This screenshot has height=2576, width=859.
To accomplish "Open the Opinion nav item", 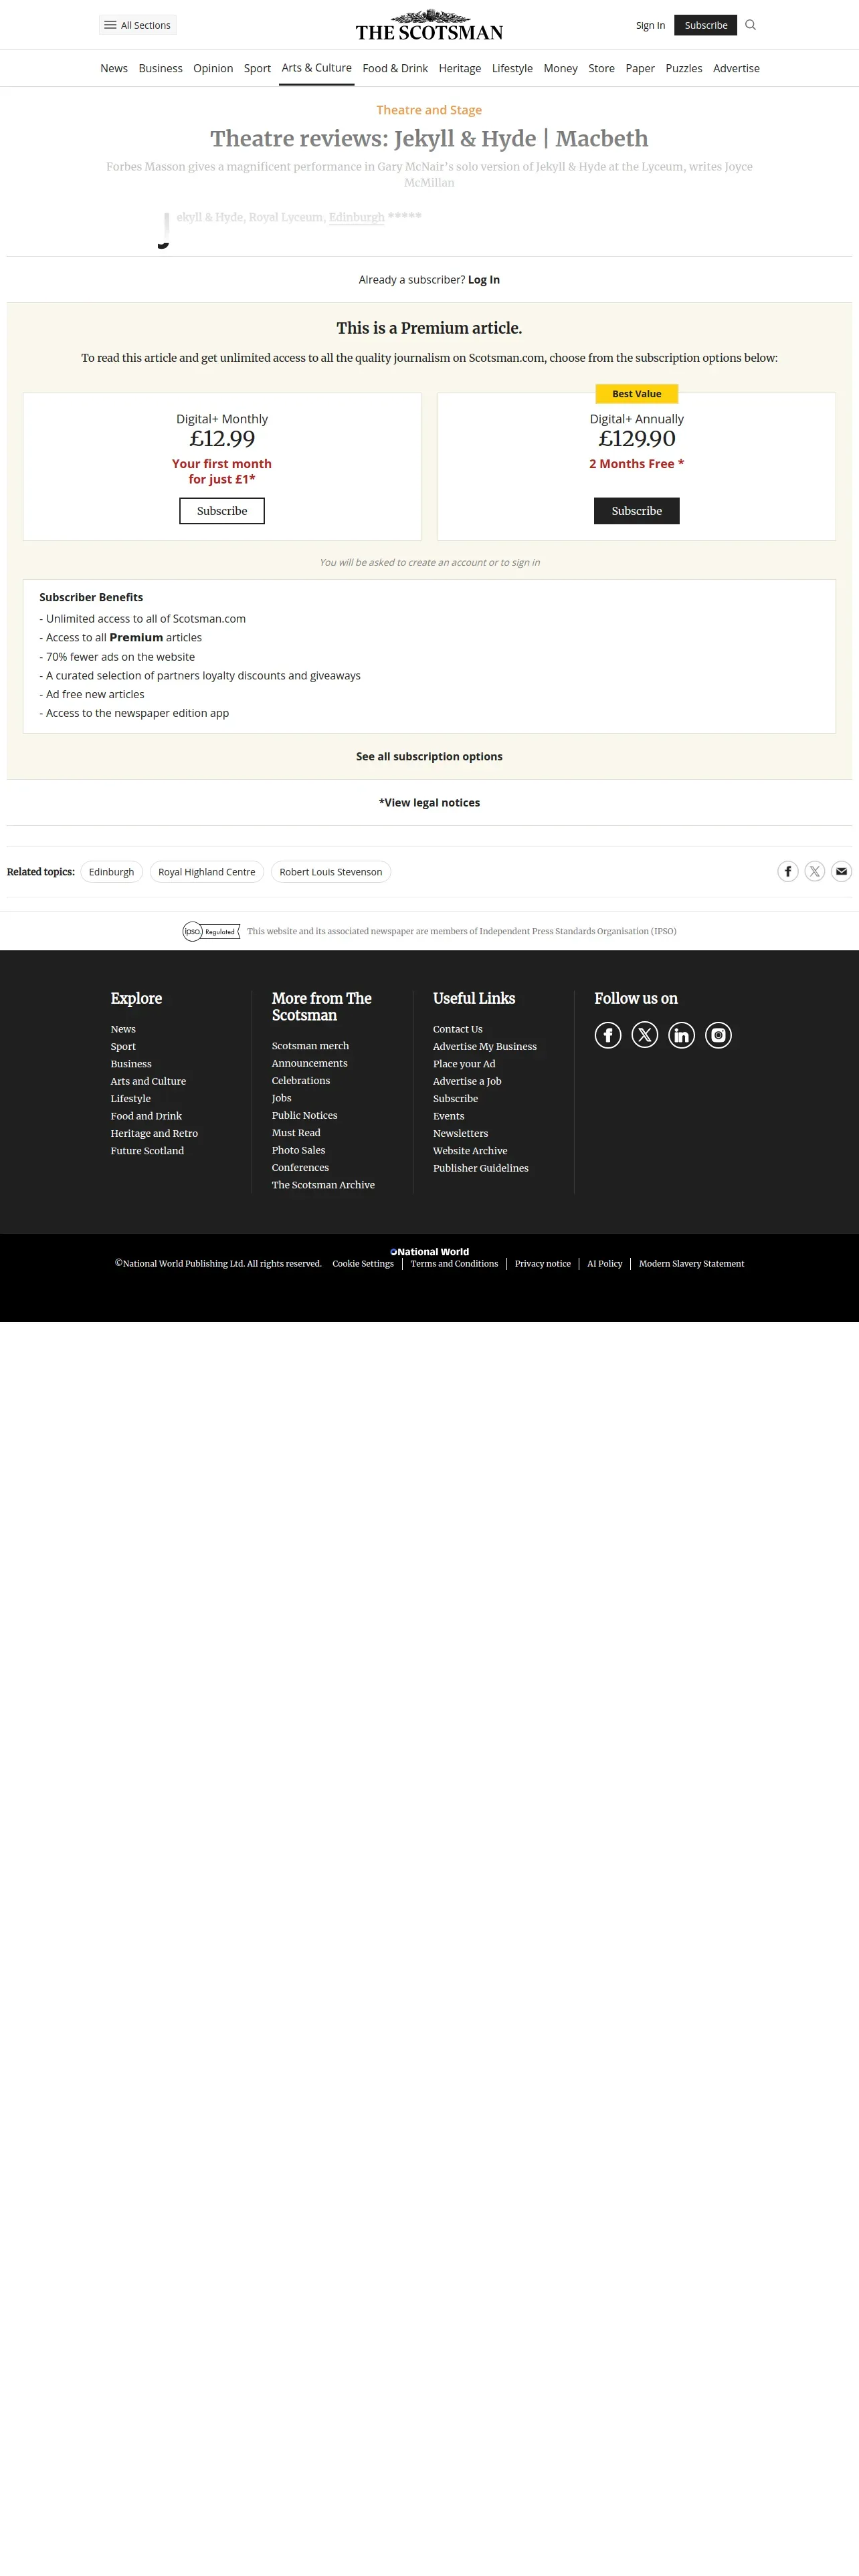I will [213, 68].
